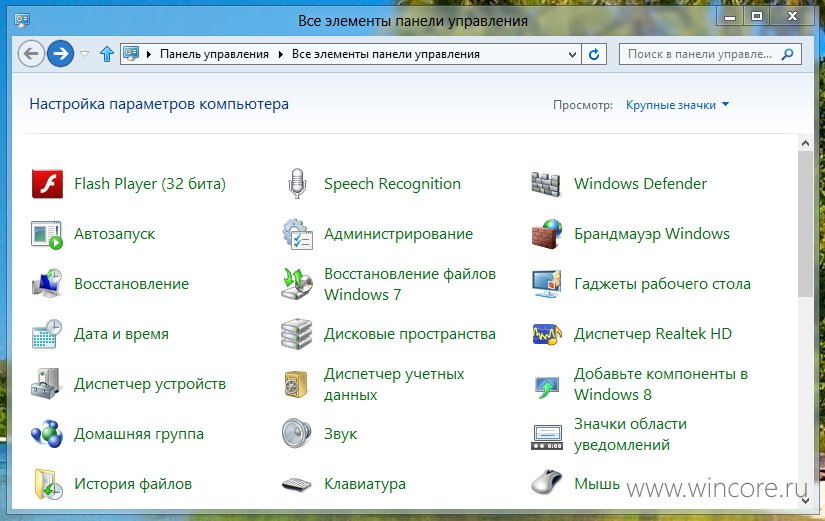
Task: Open the Восстановление computer icon
Action: tap(47, 284)
